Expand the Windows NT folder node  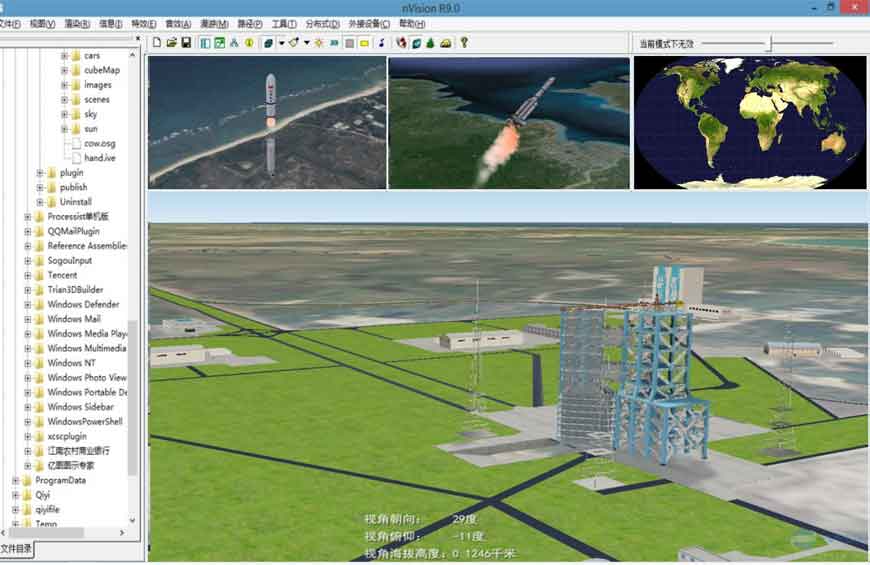click(x=28, y=363)
